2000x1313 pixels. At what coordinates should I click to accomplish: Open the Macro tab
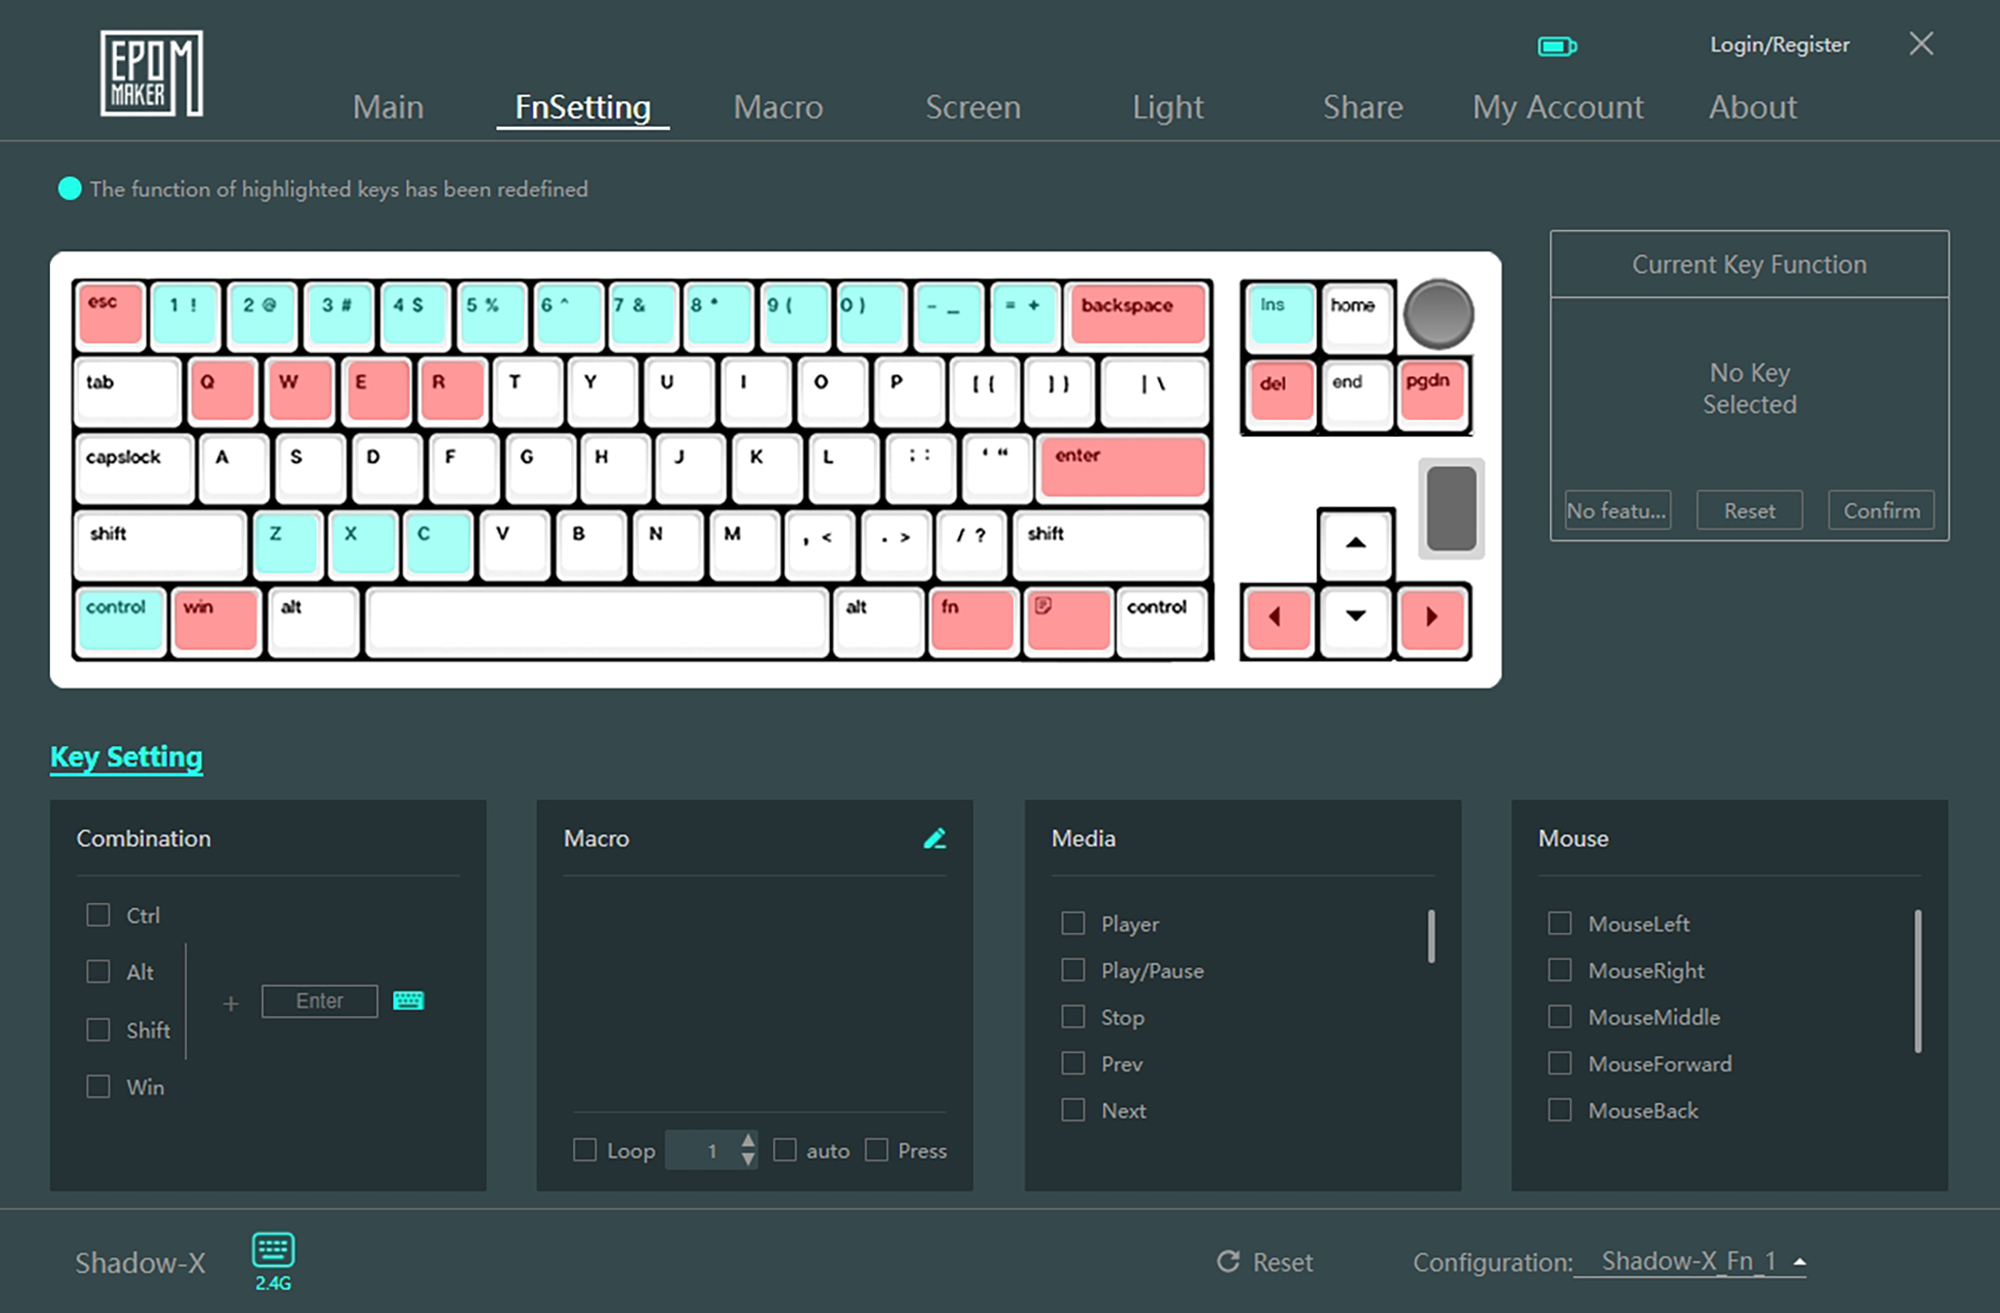pos(778,107)
